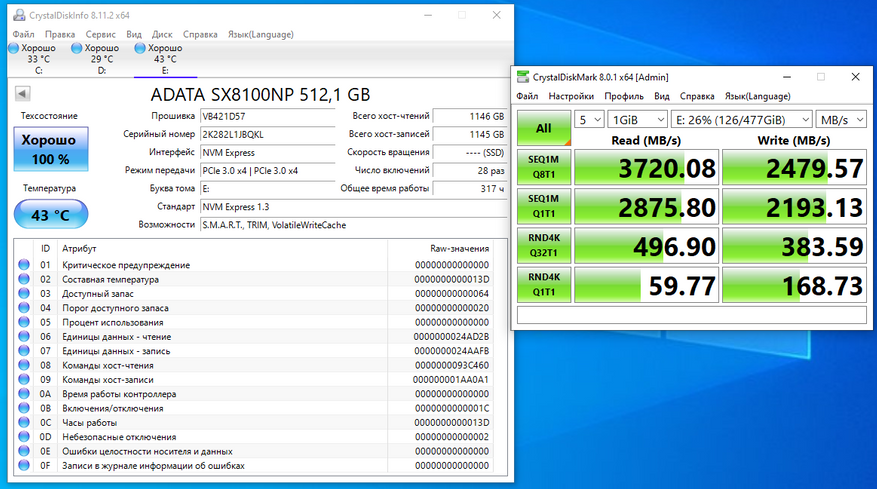Open Настройки menu in CrystalDiskMark
The height and width of the screenshot is (489, 877).
(x=571, y=96)
